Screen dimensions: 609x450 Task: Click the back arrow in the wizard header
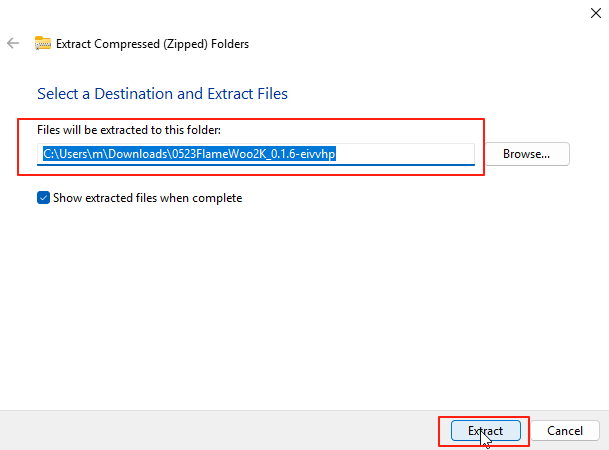point(13,44)
